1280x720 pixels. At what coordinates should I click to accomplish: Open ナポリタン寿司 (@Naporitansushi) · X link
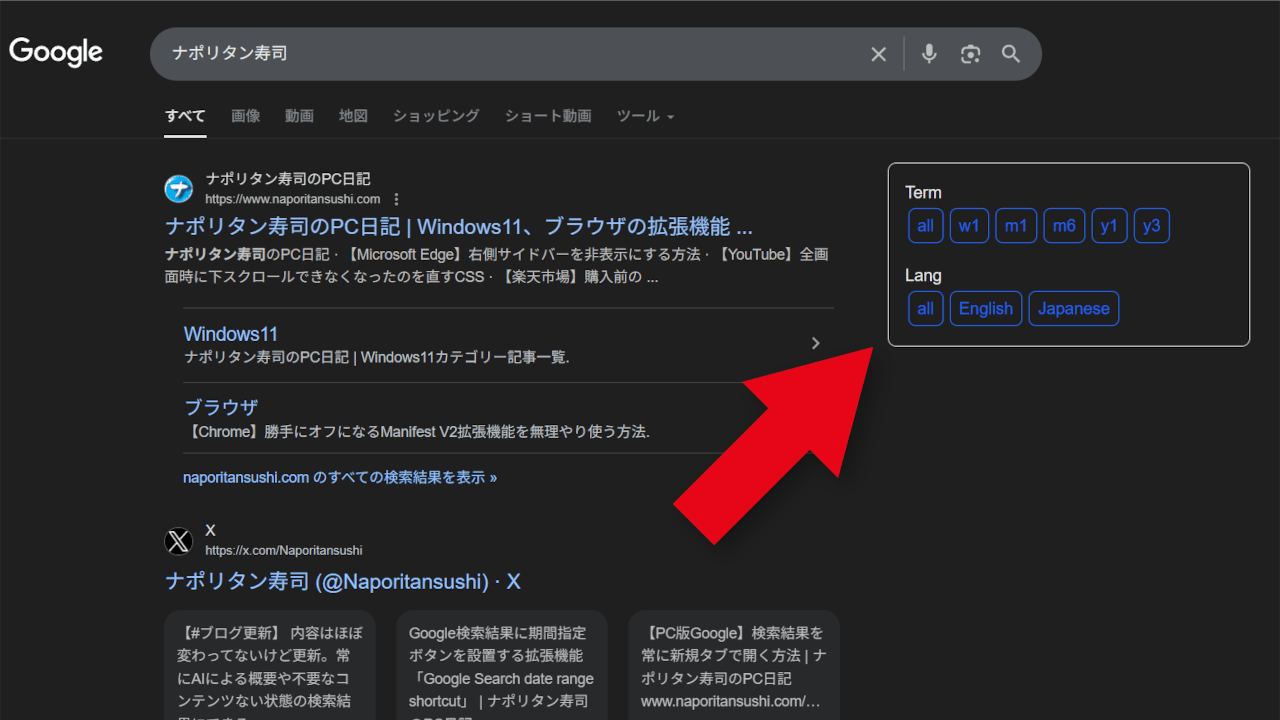pyautogui.click(x=342, y=582)
